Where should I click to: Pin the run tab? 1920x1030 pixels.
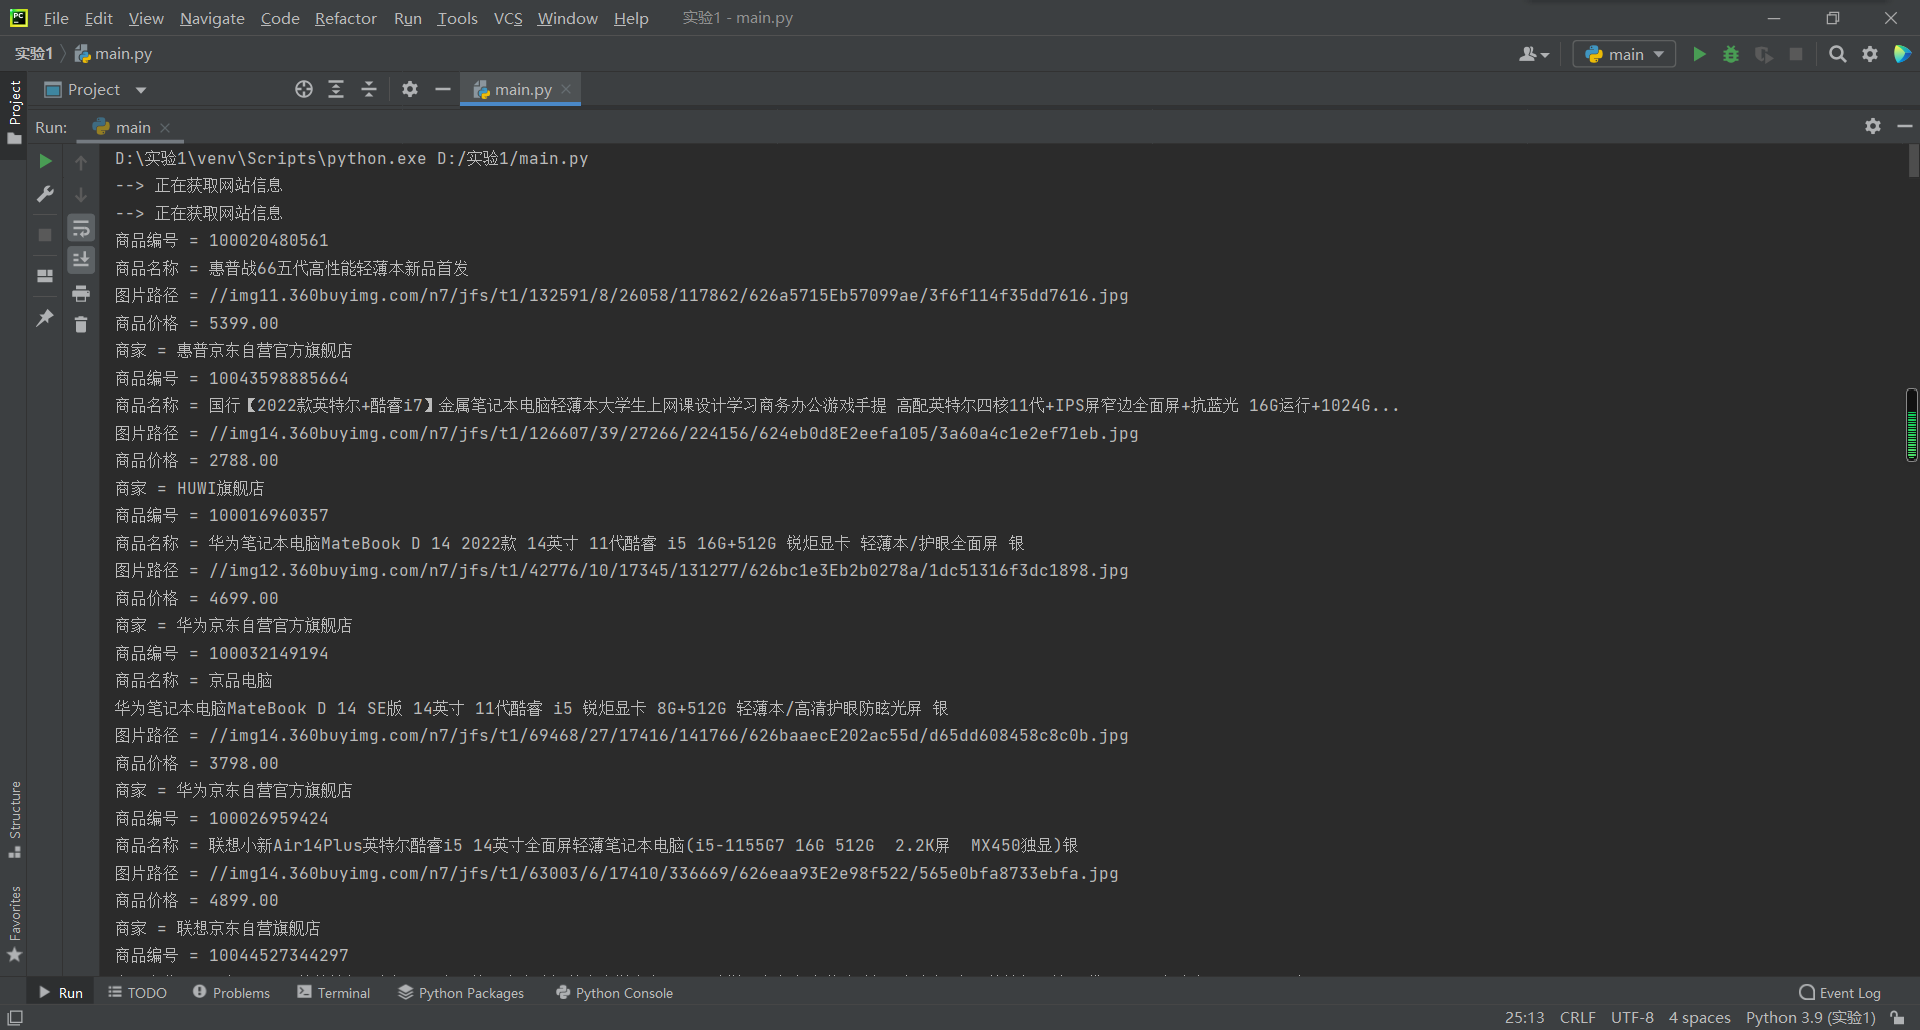(45, 318)
